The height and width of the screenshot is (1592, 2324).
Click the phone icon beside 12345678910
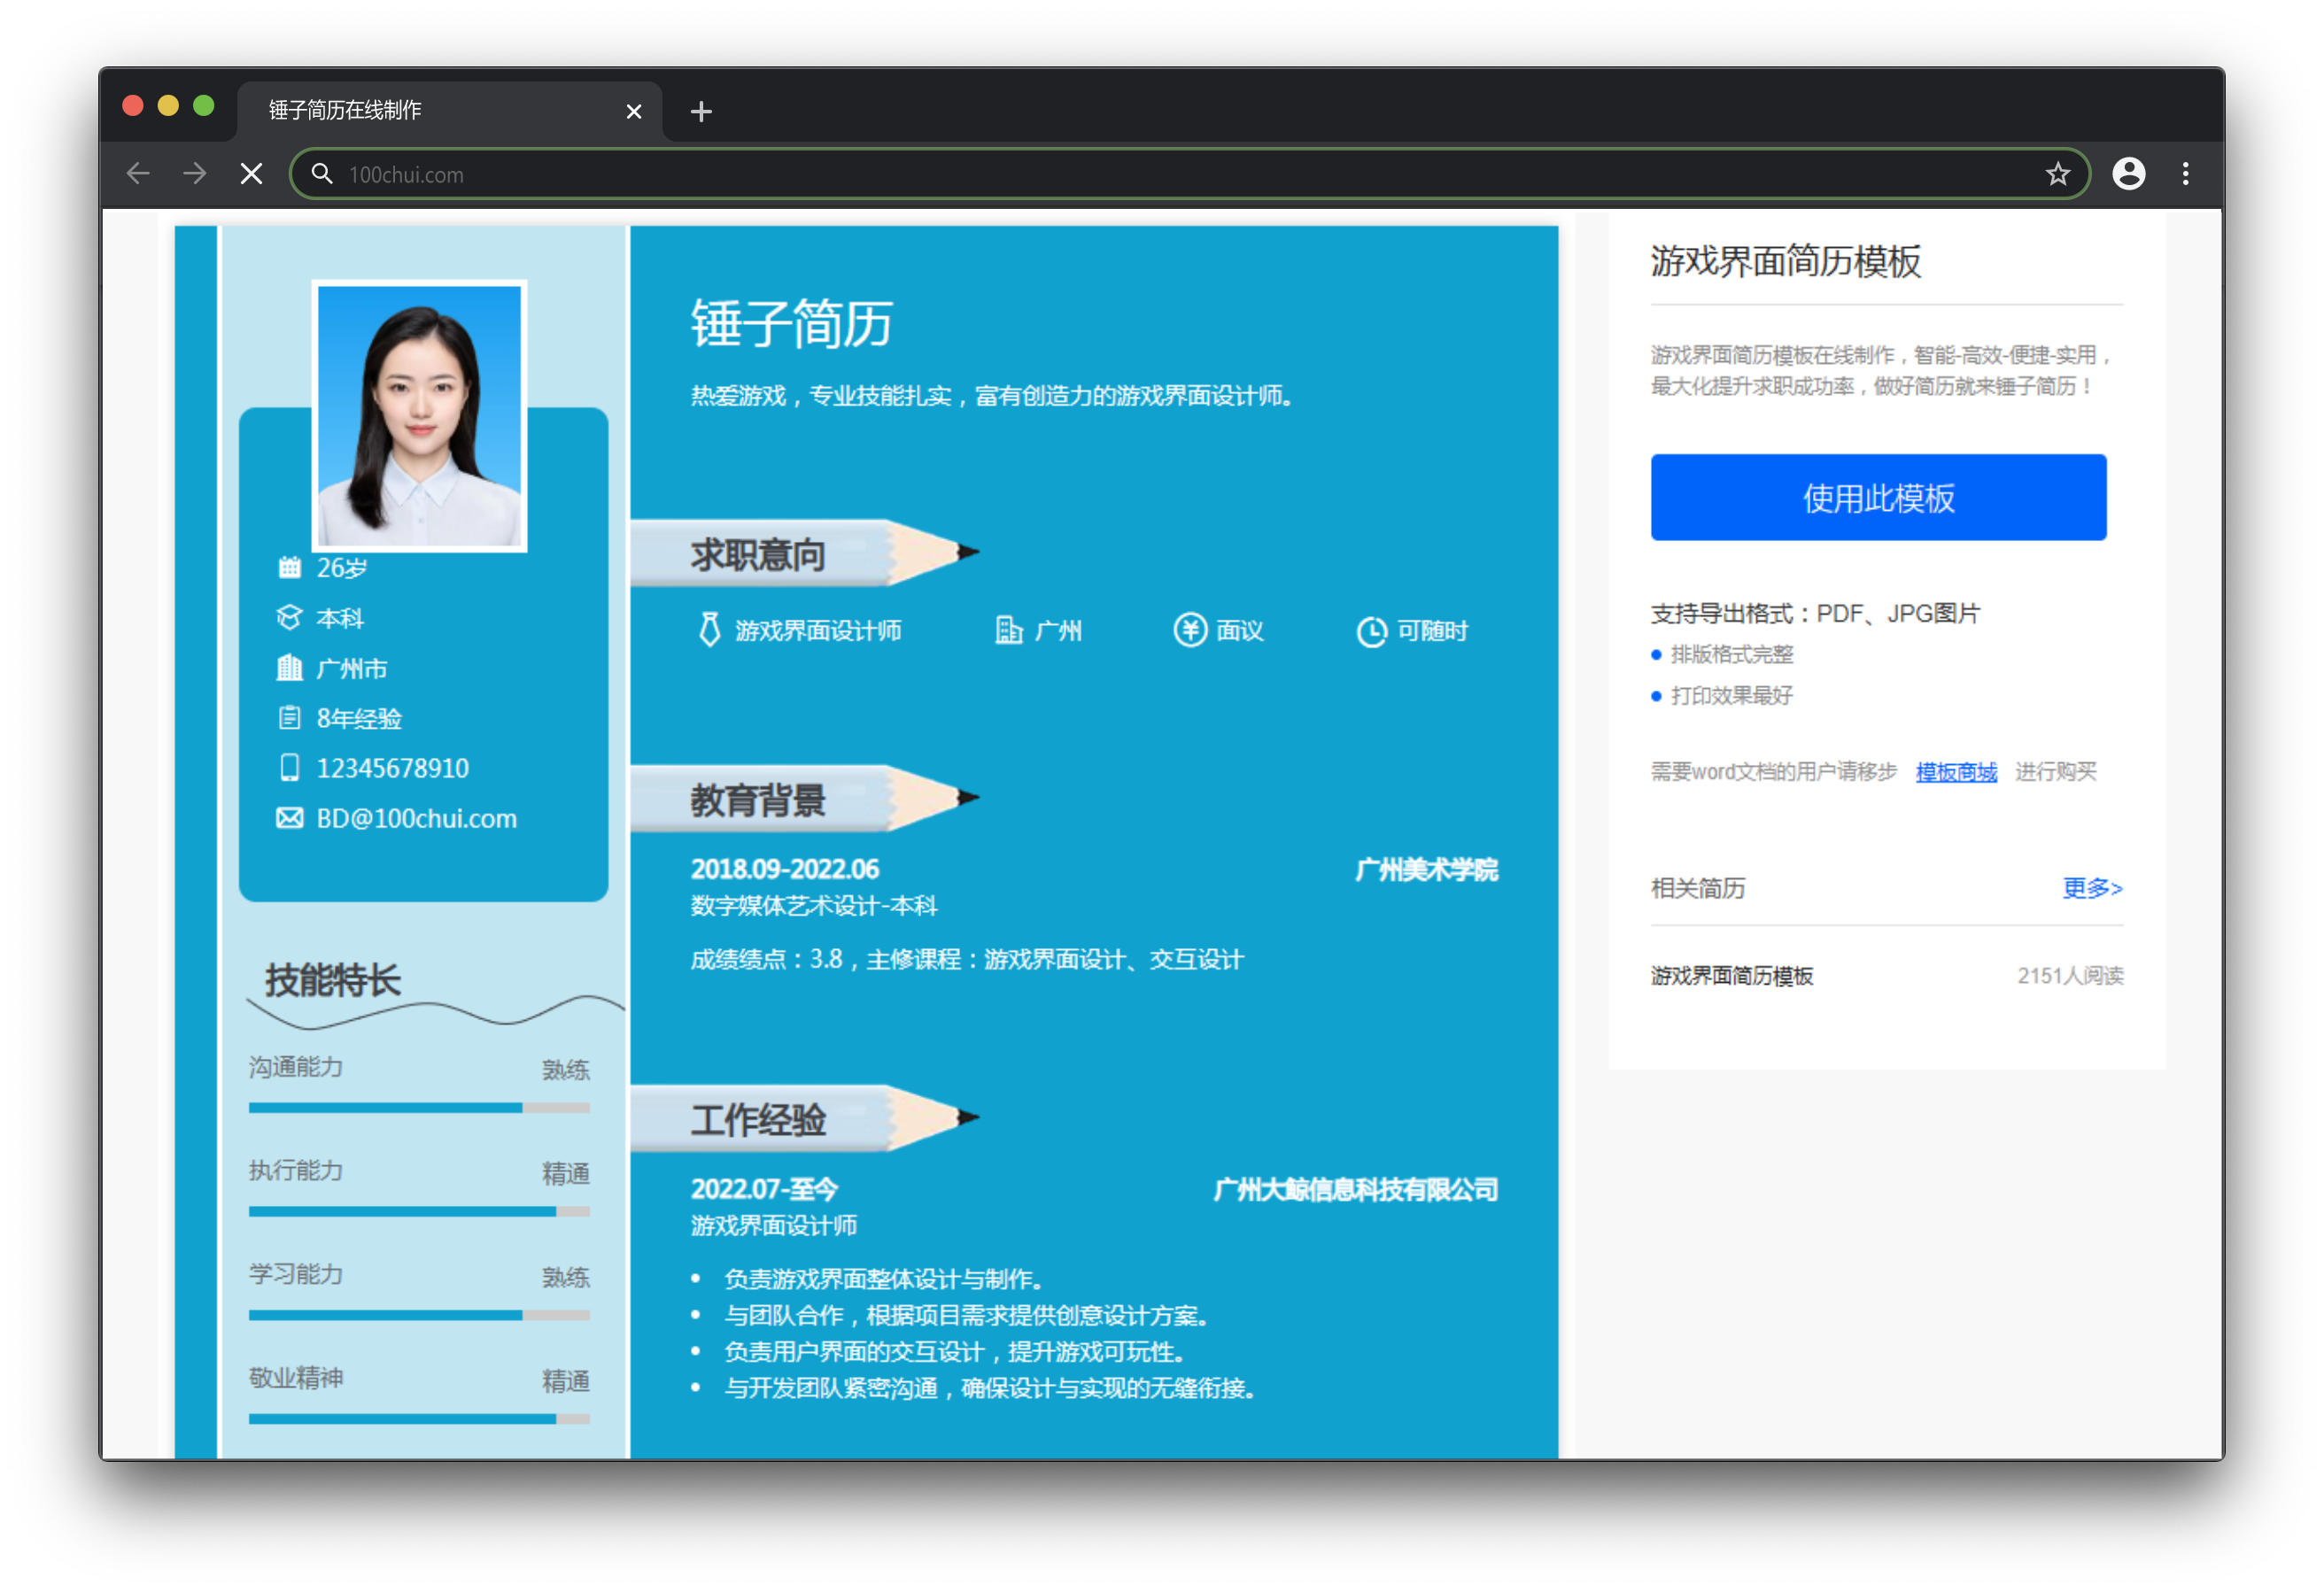tap(289, 767)
